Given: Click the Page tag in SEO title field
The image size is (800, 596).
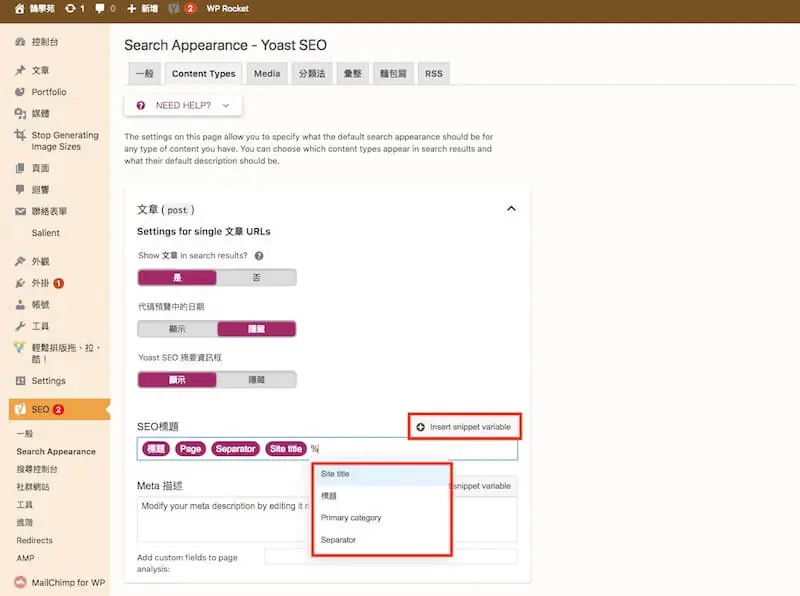Looking at the screenshot, I should pos(190,449).
